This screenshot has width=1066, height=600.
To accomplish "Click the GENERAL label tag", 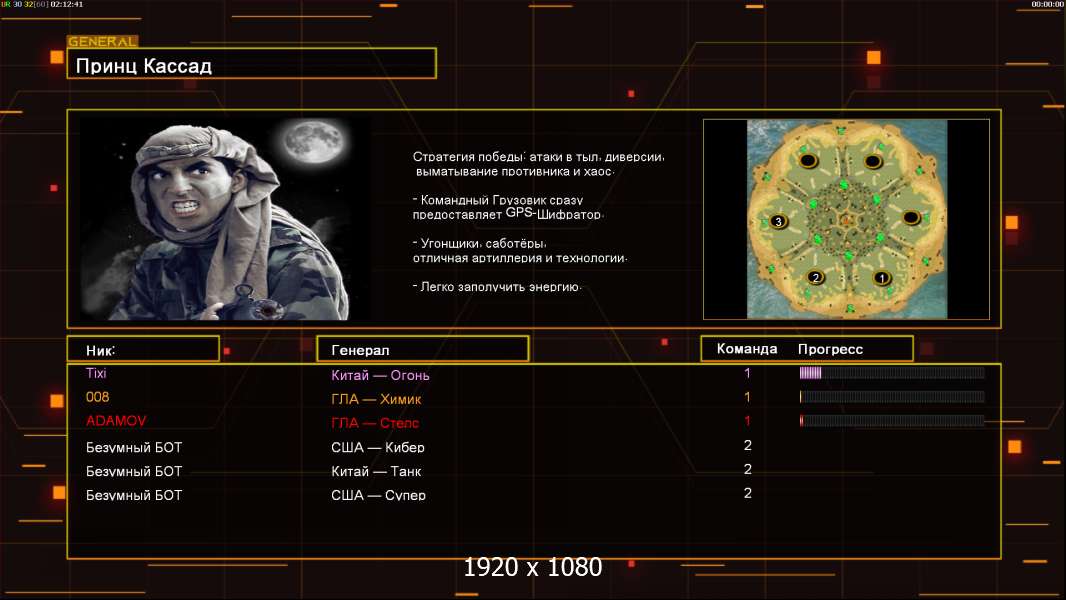I will 103,41.
